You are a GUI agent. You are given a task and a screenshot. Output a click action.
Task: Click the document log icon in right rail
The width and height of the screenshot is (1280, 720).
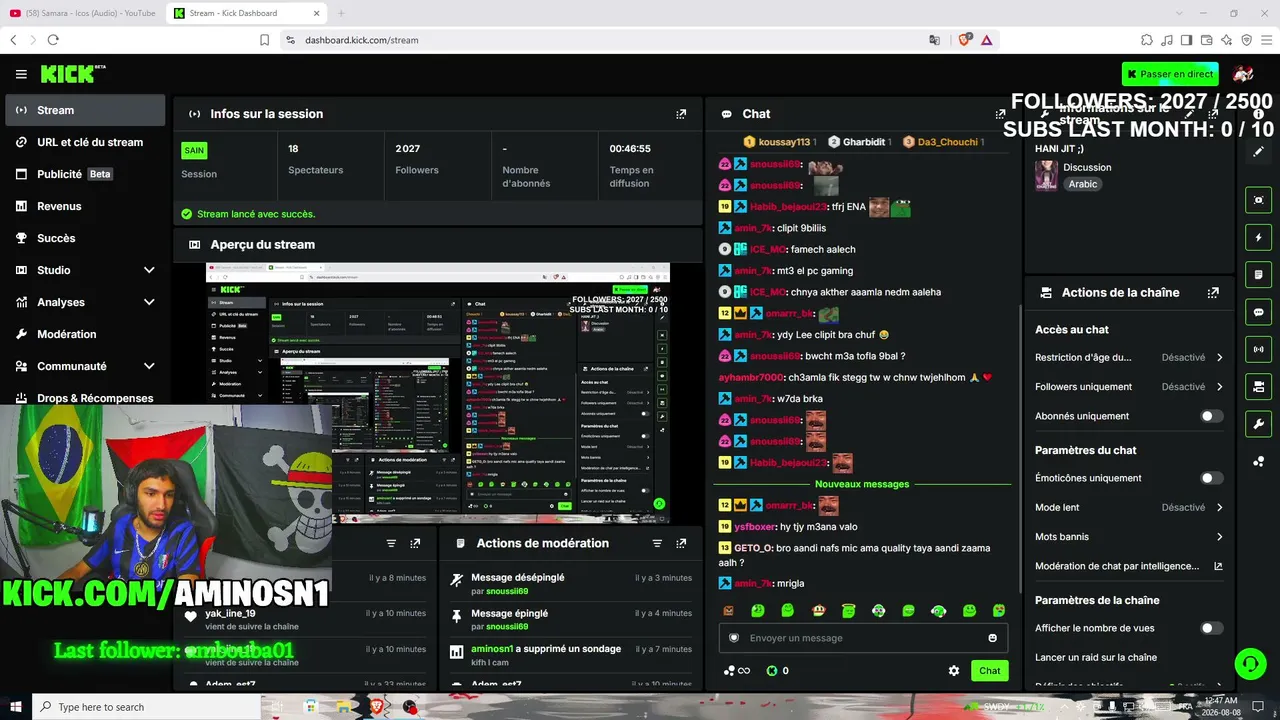coord(1259,274)
